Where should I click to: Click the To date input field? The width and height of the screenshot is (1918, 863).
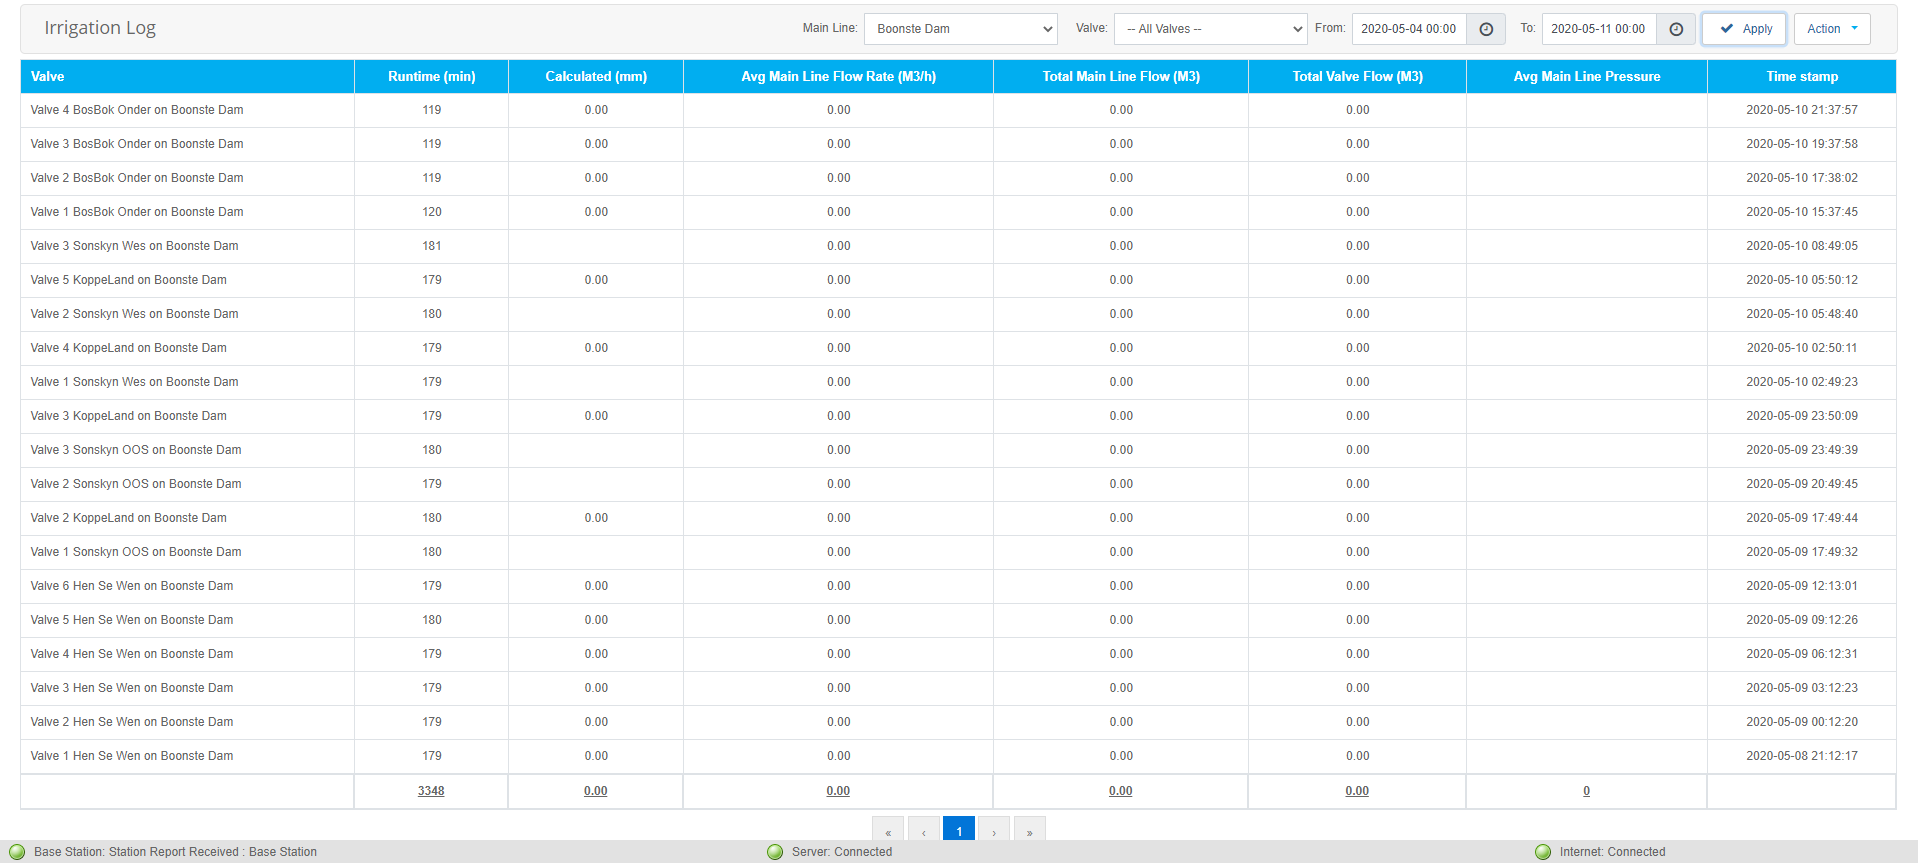[1598, 29]
